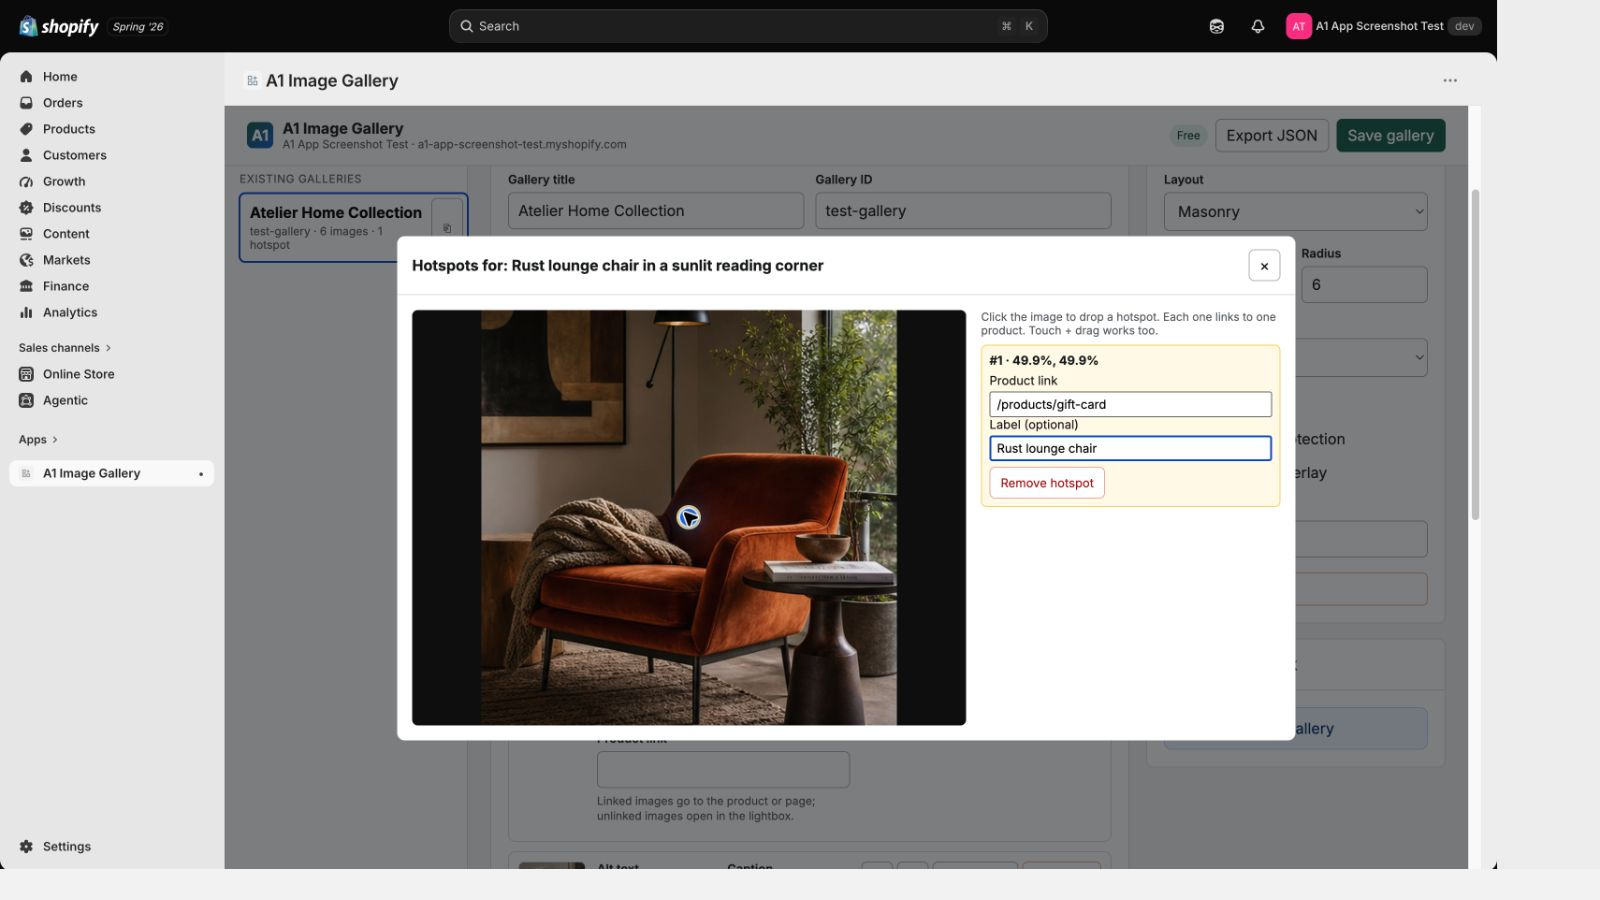Open Settings link in sidebar
This screenshot has height=900, width=1600.
click(67, 846)
